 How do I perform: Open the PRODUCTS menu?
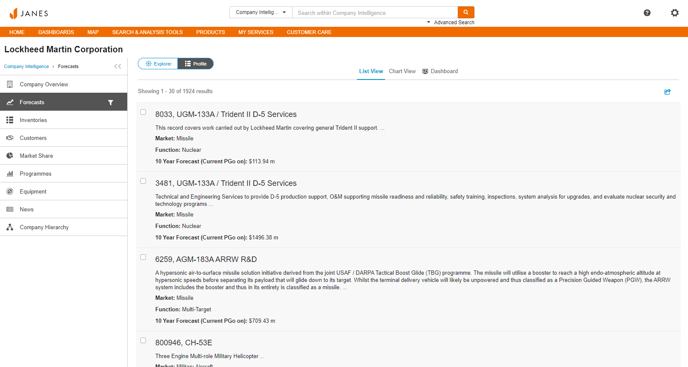(210, 32)
